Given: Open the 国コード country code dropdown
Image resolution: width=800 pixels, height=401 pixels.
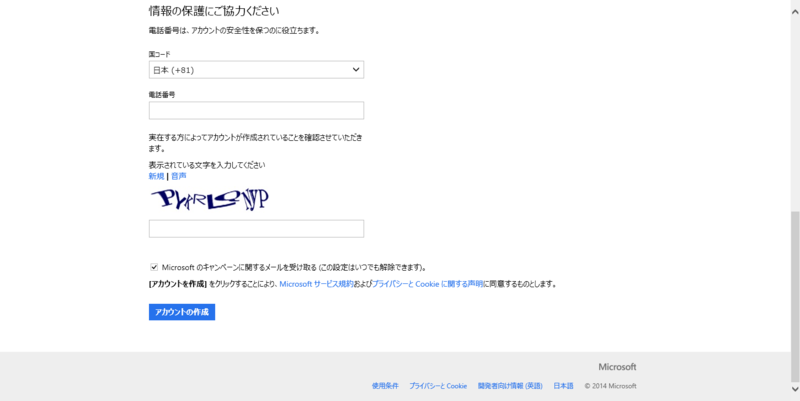Looking at the screenshot, I should tap(256, 70).
